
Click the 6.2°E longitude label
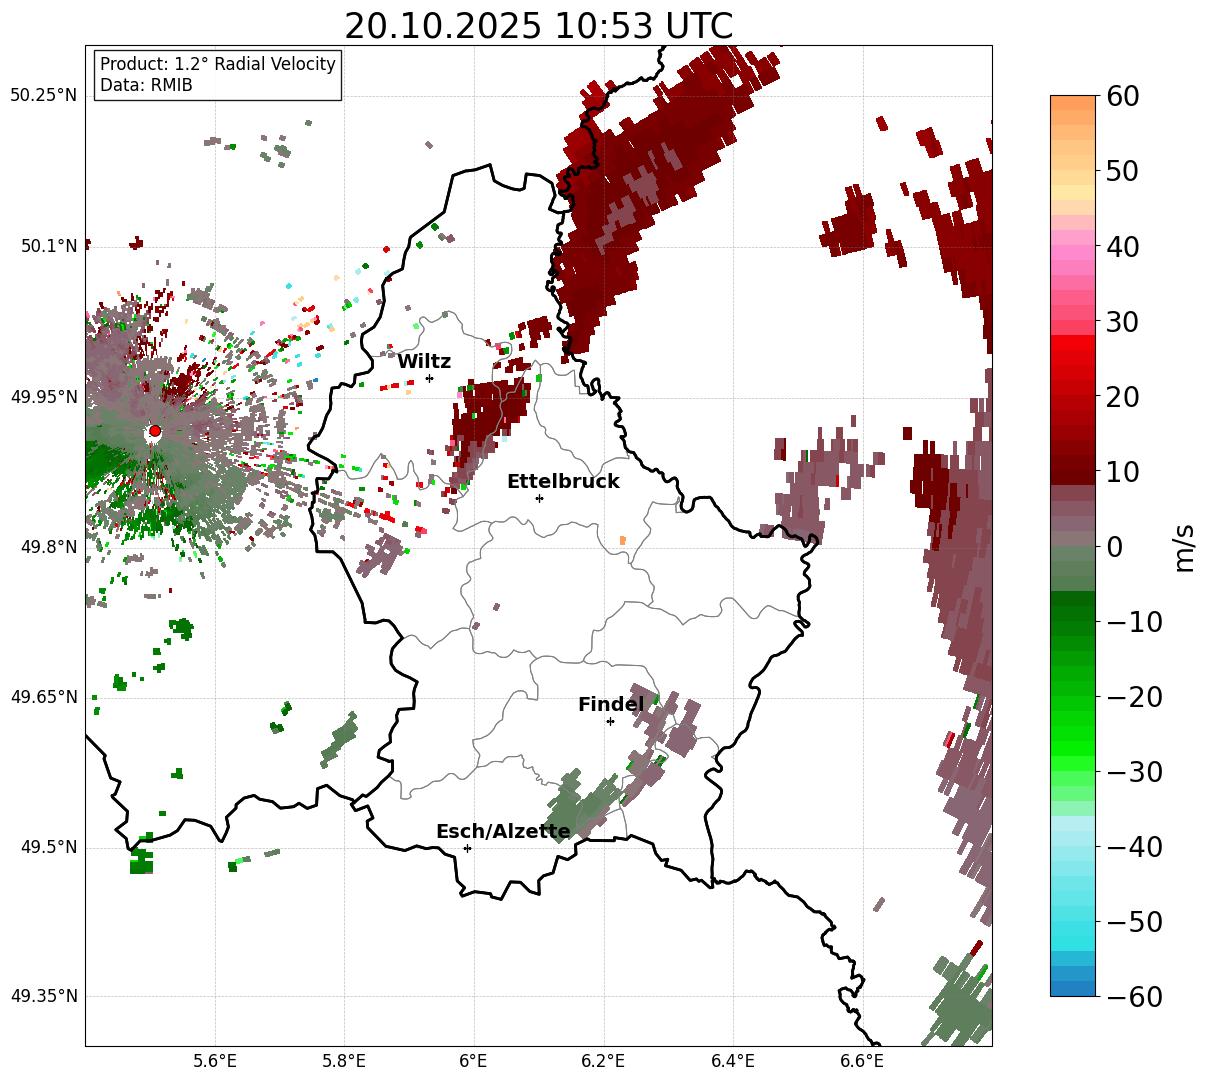[x=603, y=1061]
